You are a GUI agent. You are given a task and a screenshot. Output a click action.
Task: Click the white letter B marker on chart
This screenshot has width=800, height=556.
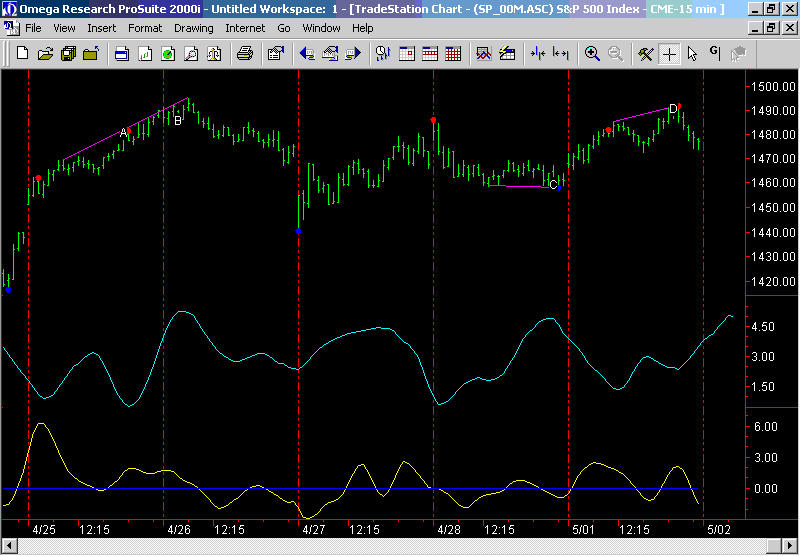[x=178, y=120]
